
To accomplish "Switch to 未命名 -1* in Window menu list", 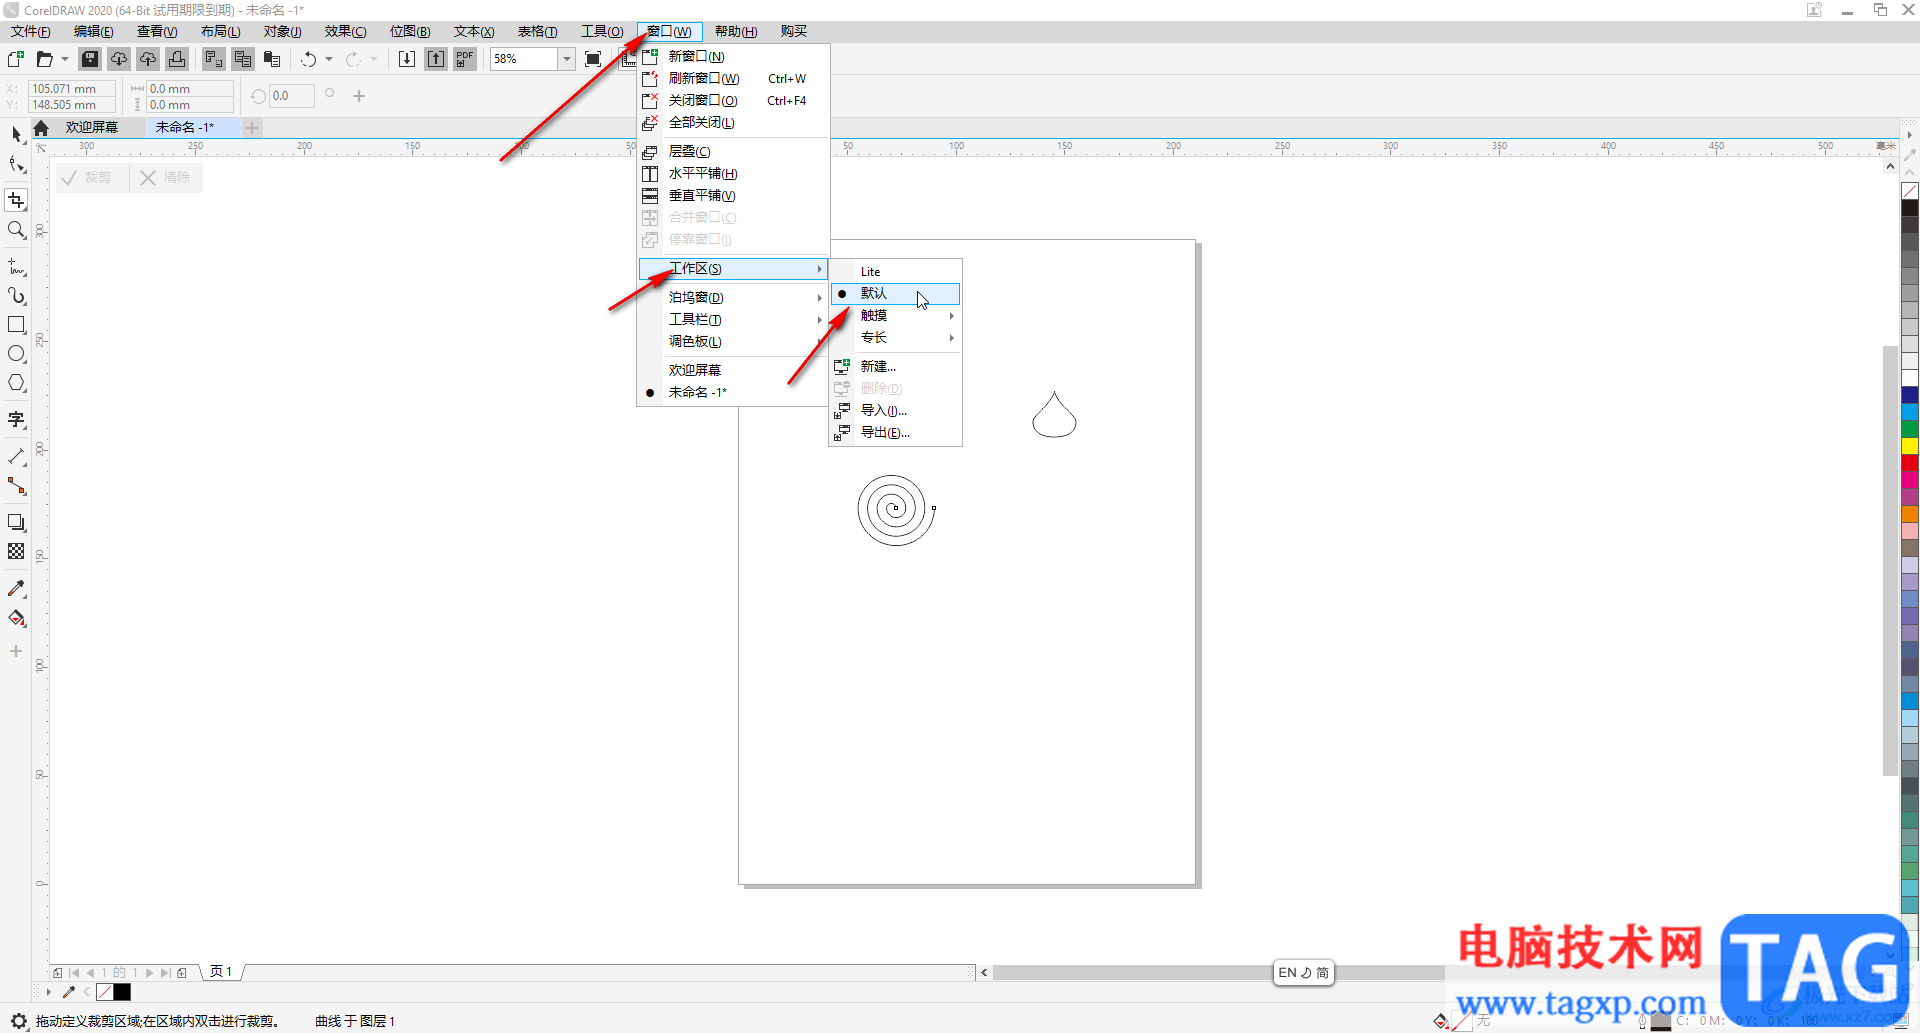I will pyautogui.click(x=733, y=392).
